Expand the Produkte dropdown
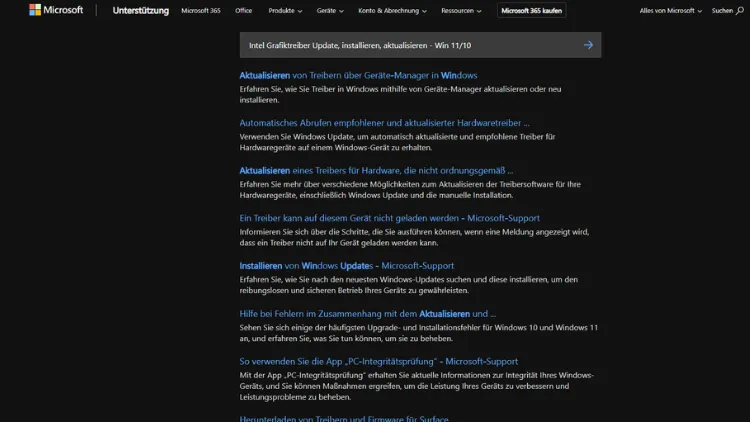This screenshot has height=422, width=750. tap(285, 11)
